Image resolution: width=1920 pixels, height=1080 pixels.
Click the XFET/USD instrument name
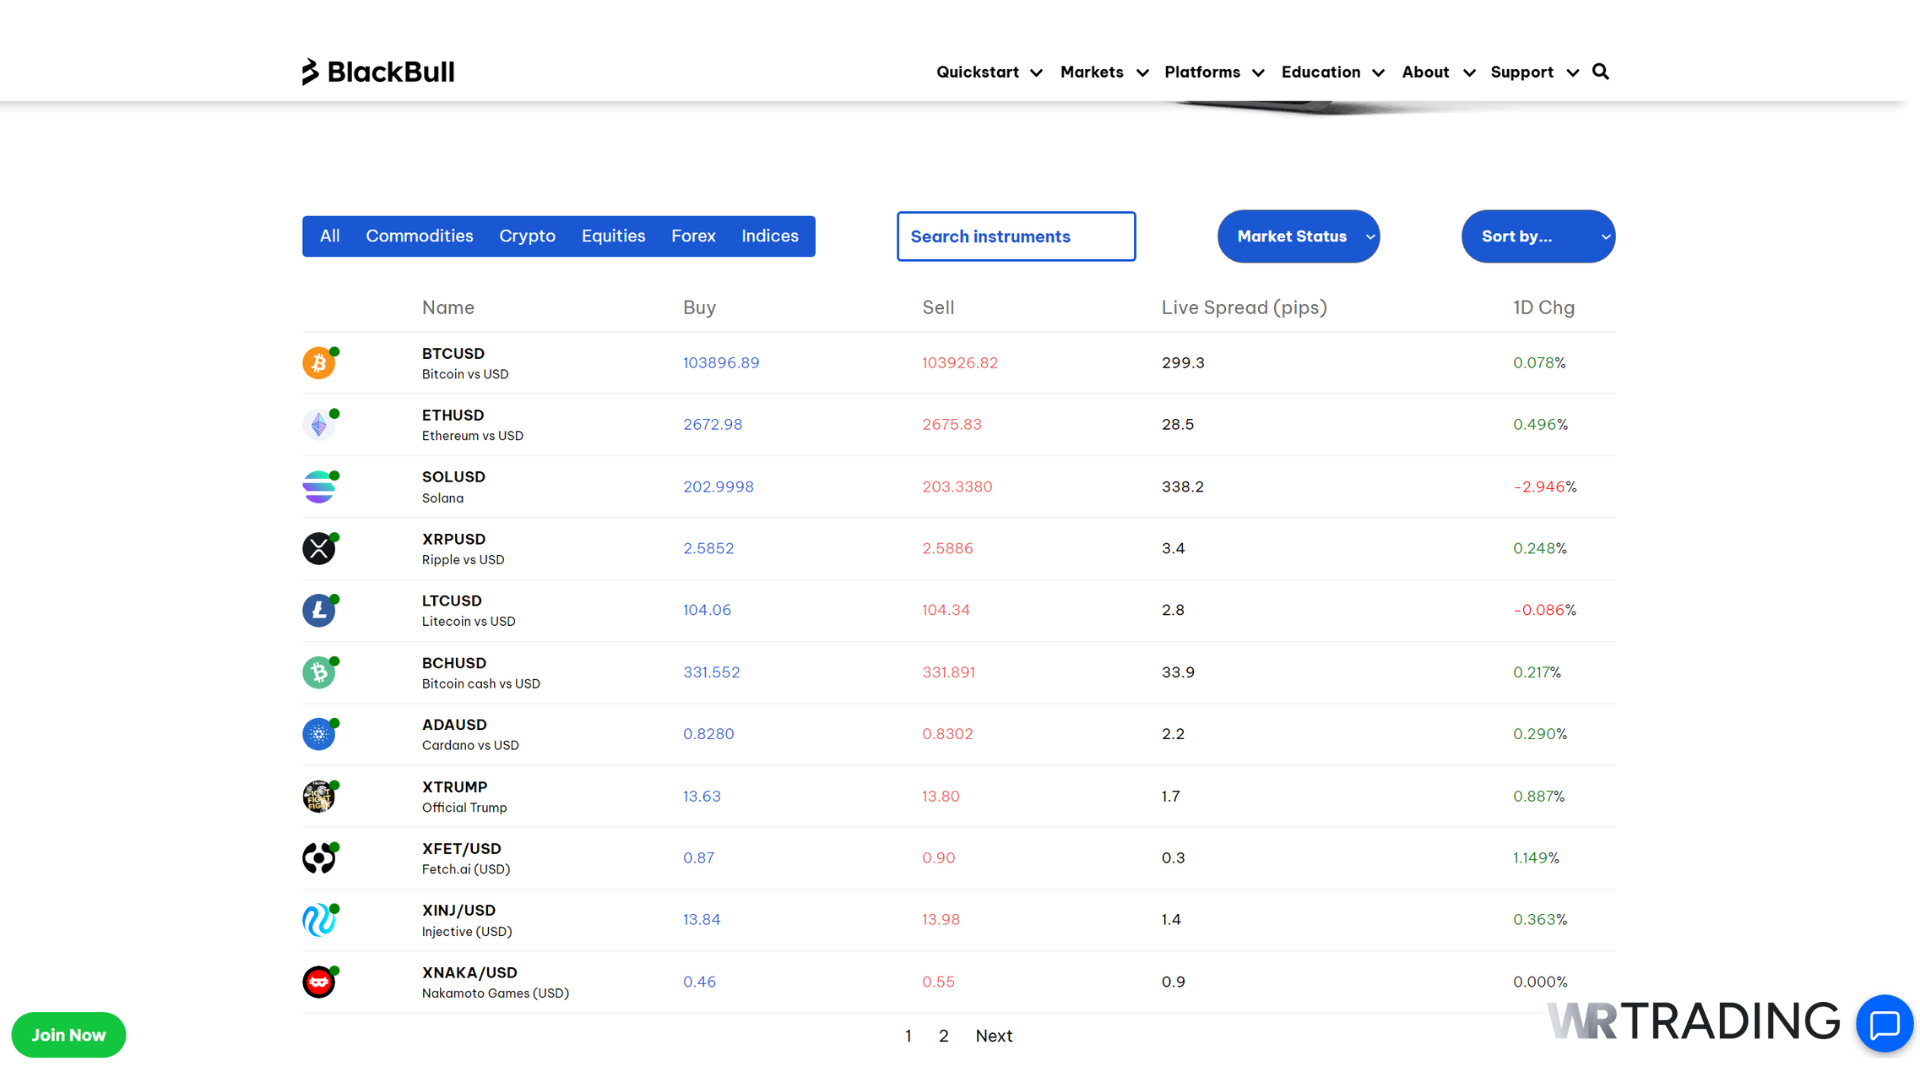pyautogui.click(x=461, y=849)
